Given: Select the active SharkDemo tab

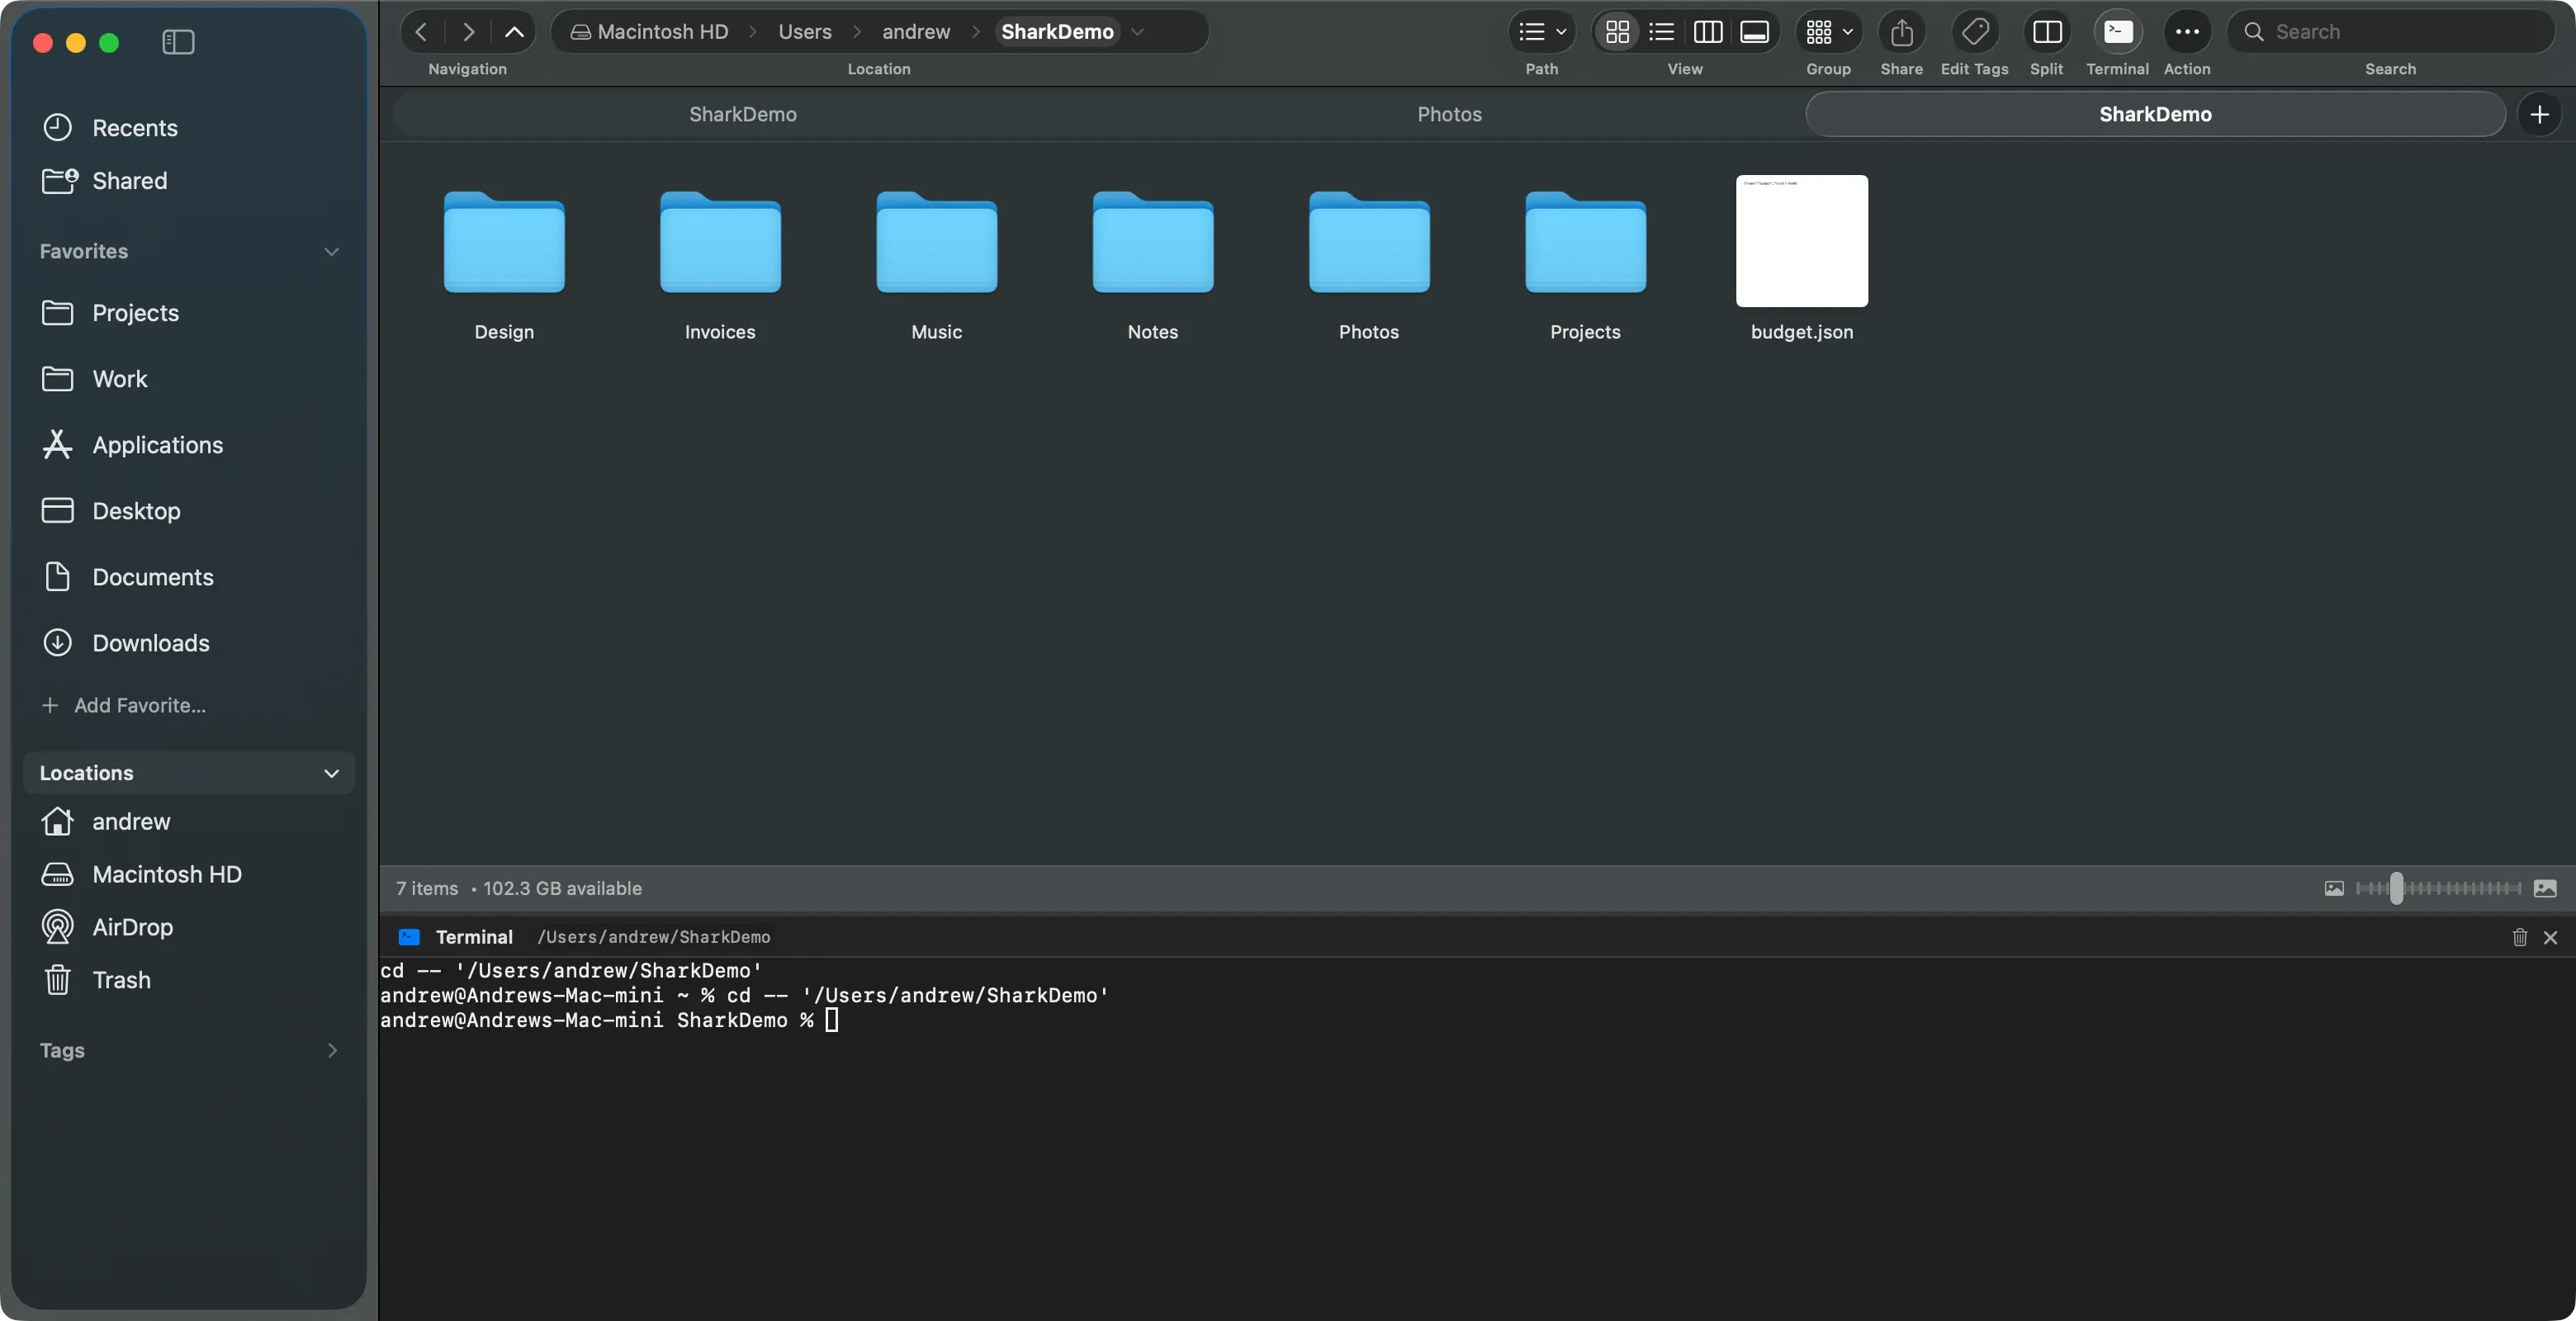Looking at the screenshot, I should [2155, 114].
